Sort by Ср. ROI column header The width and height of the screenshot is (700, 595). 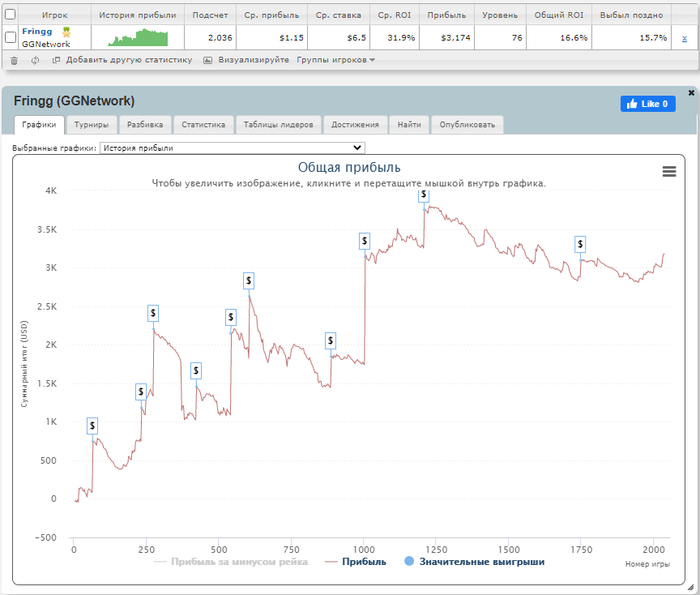tap(395, 15)
